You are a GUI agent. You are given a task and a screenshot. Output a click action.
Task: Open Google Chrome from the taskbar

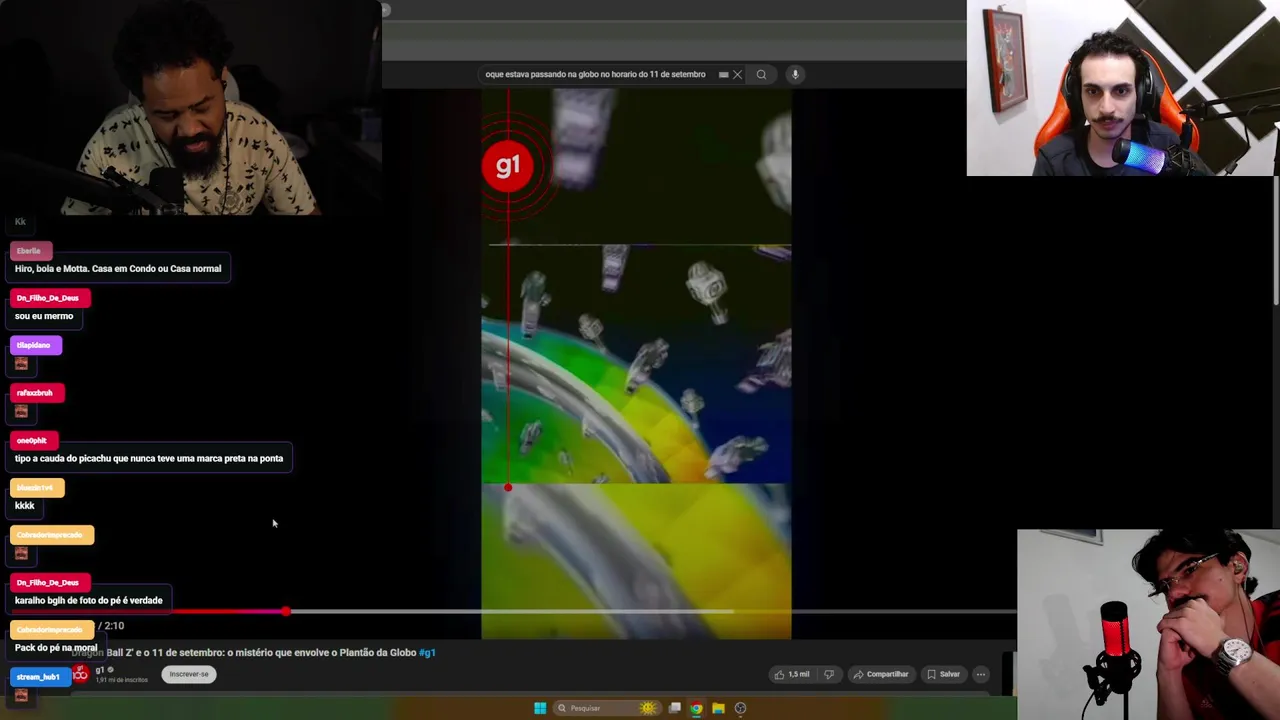[x=696, y=708]
